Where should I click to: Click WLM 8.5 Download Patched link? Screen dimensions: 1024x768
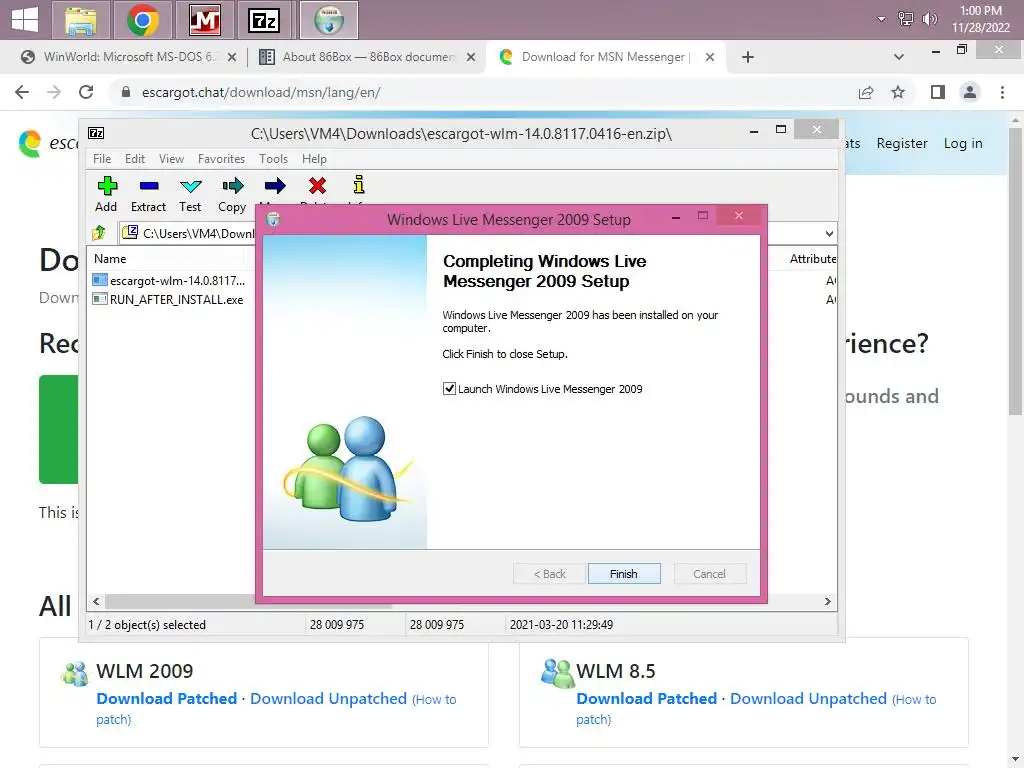pyautogui.click(x=647, y=698)
